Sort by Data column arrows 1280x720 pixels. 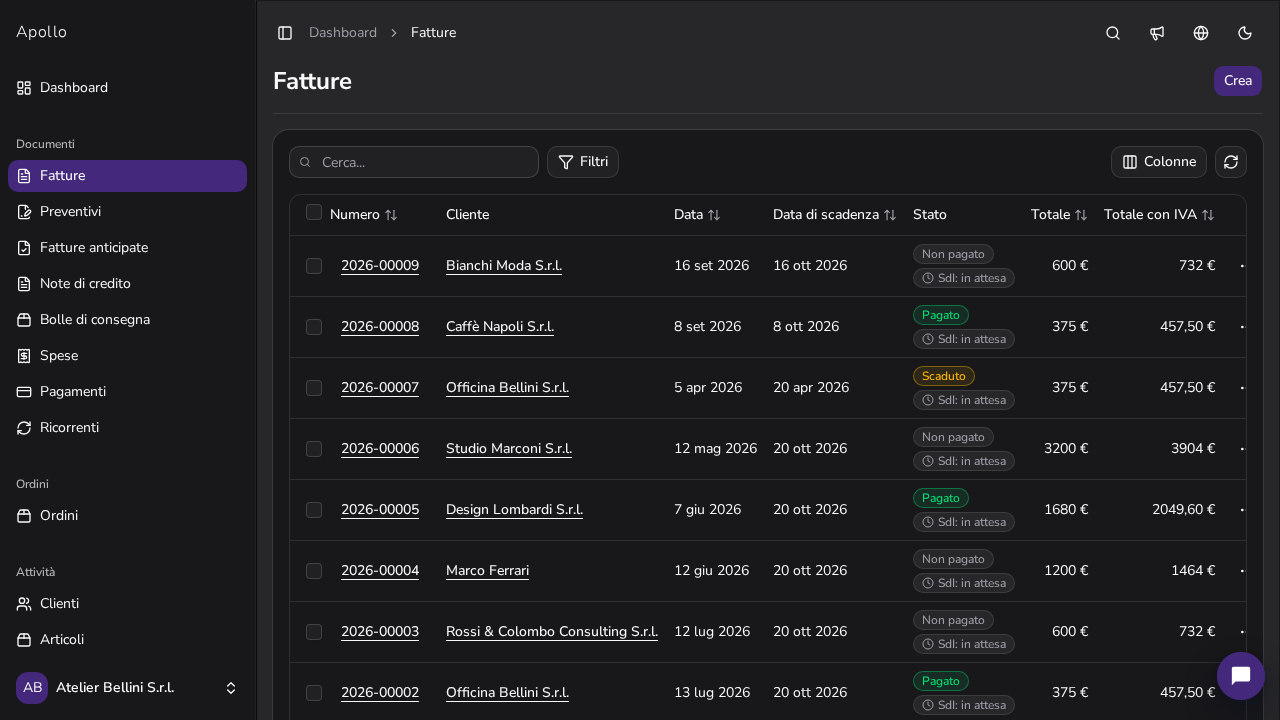[714, 215]
